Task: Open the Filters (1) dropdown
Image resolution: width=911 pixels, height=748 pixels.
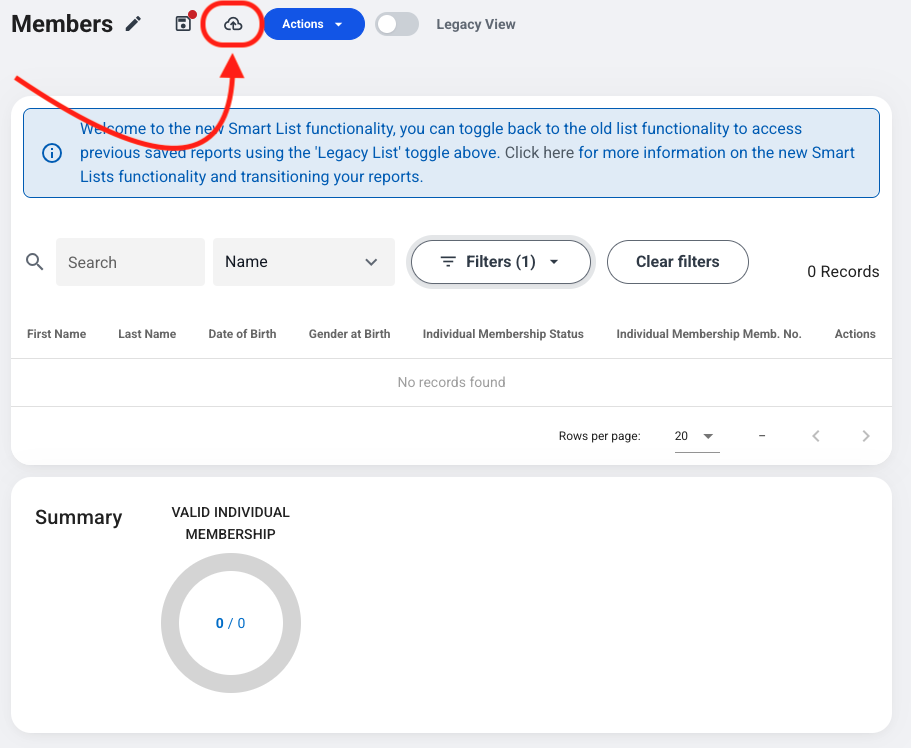Action: pyautogui.click(x=501, y=262)
